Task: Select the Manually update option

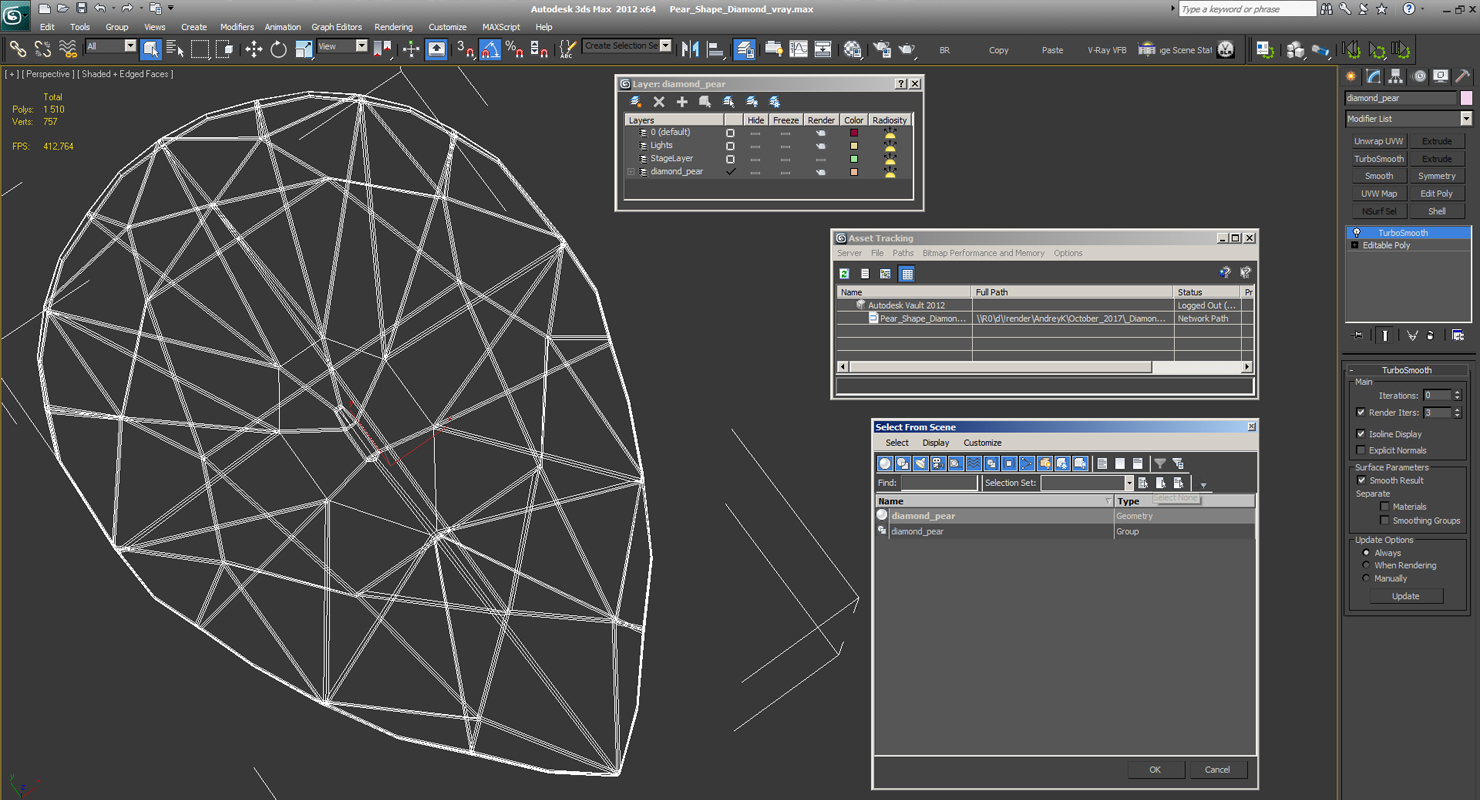Action: pos(1366,579)
